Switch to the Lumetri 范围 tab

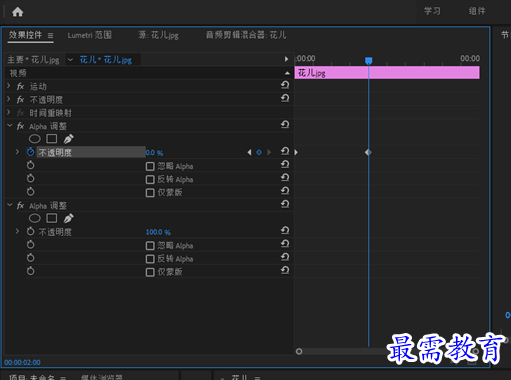89,35
